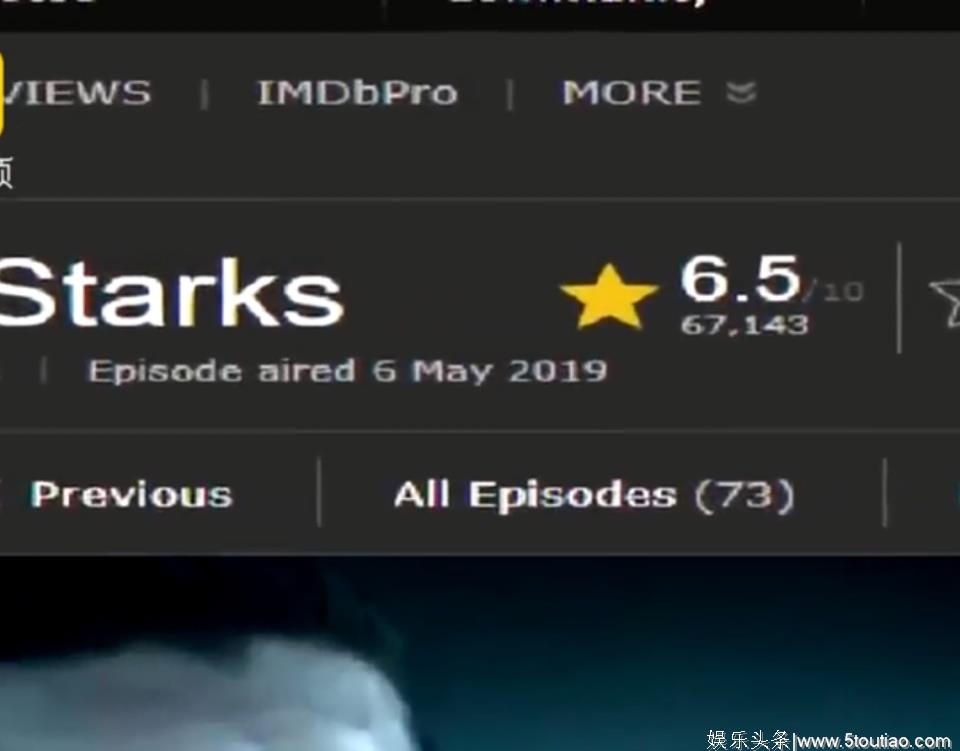
Task: Click the yellow rating star icon
Action: (x=609, y=297)
